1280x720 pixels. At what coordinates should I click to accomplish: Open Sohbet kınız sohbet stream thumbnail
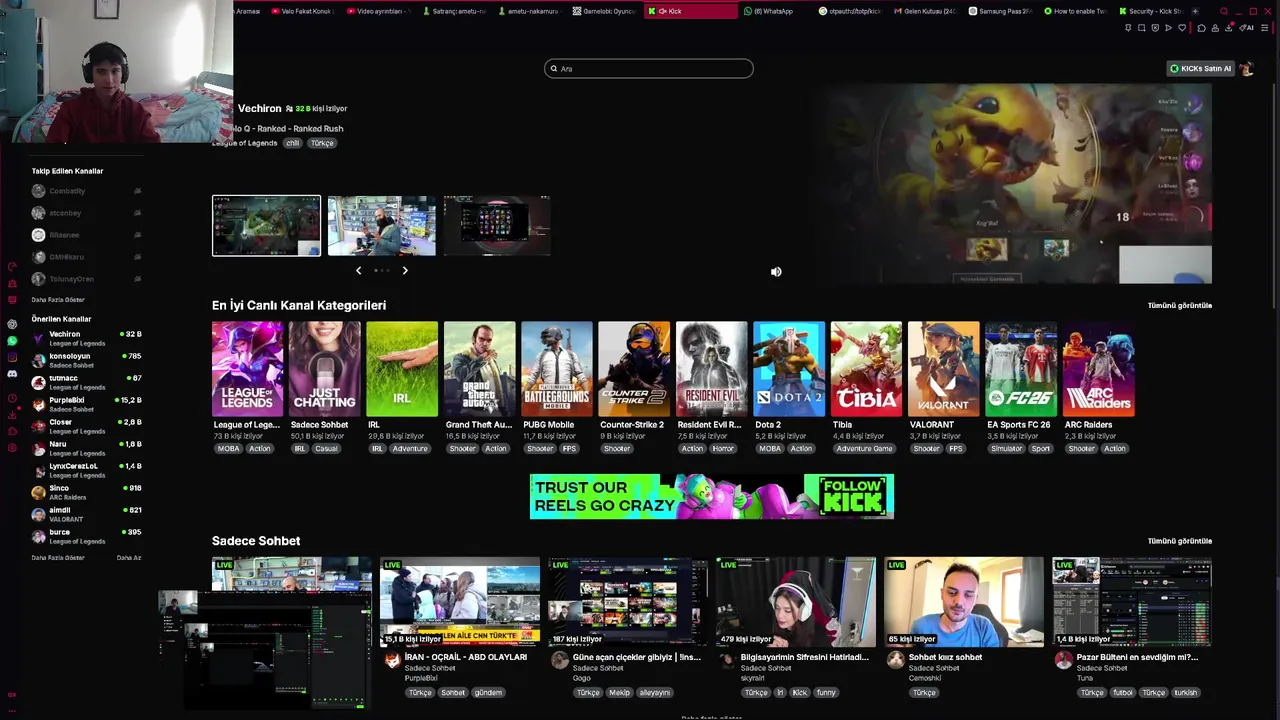[x=964, y=602]
